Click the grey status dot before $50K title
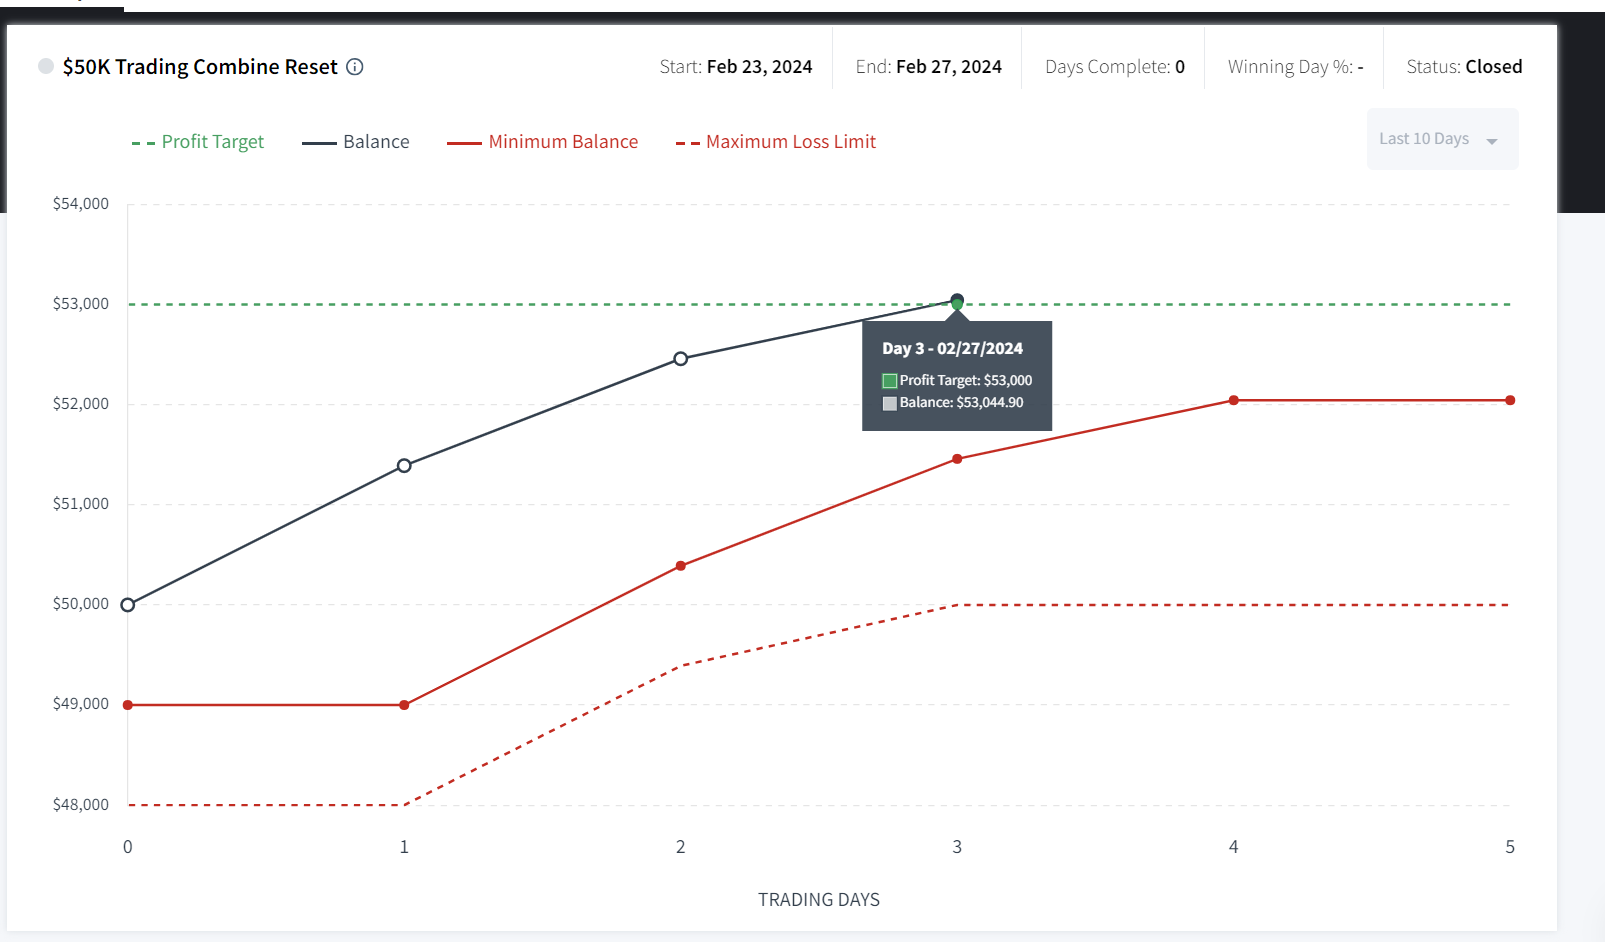The width and height of the screenshot is (1605, 942). [46, 66]
